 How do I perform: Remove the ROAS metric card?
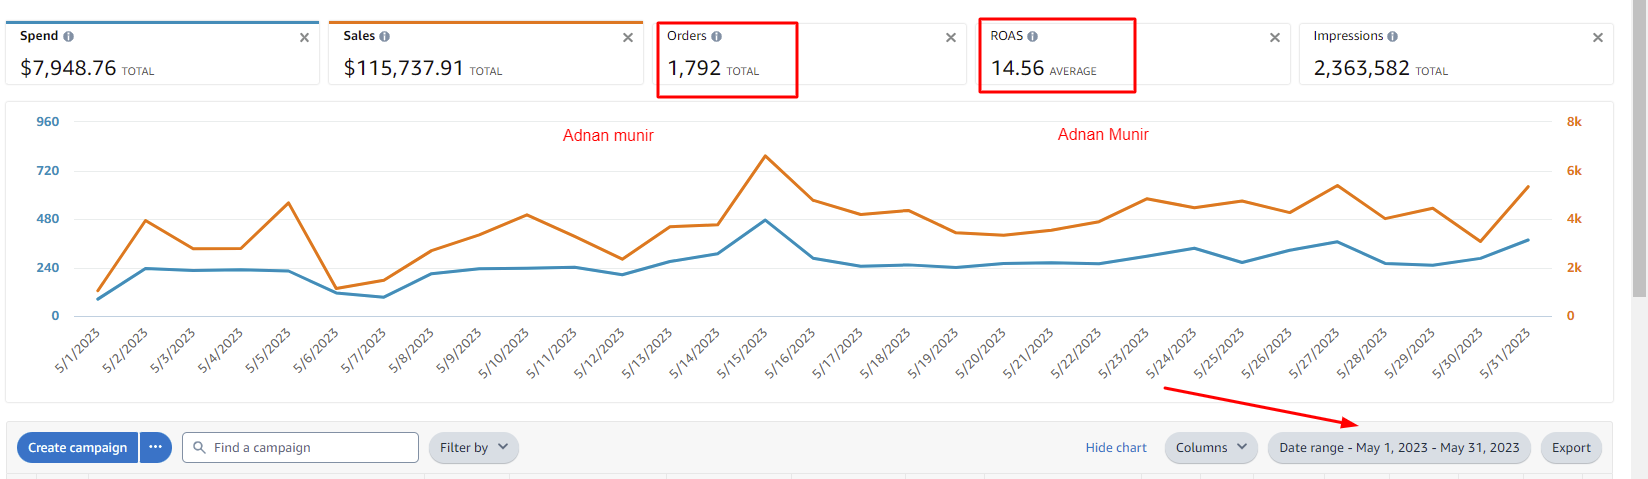coord(1275,38)
